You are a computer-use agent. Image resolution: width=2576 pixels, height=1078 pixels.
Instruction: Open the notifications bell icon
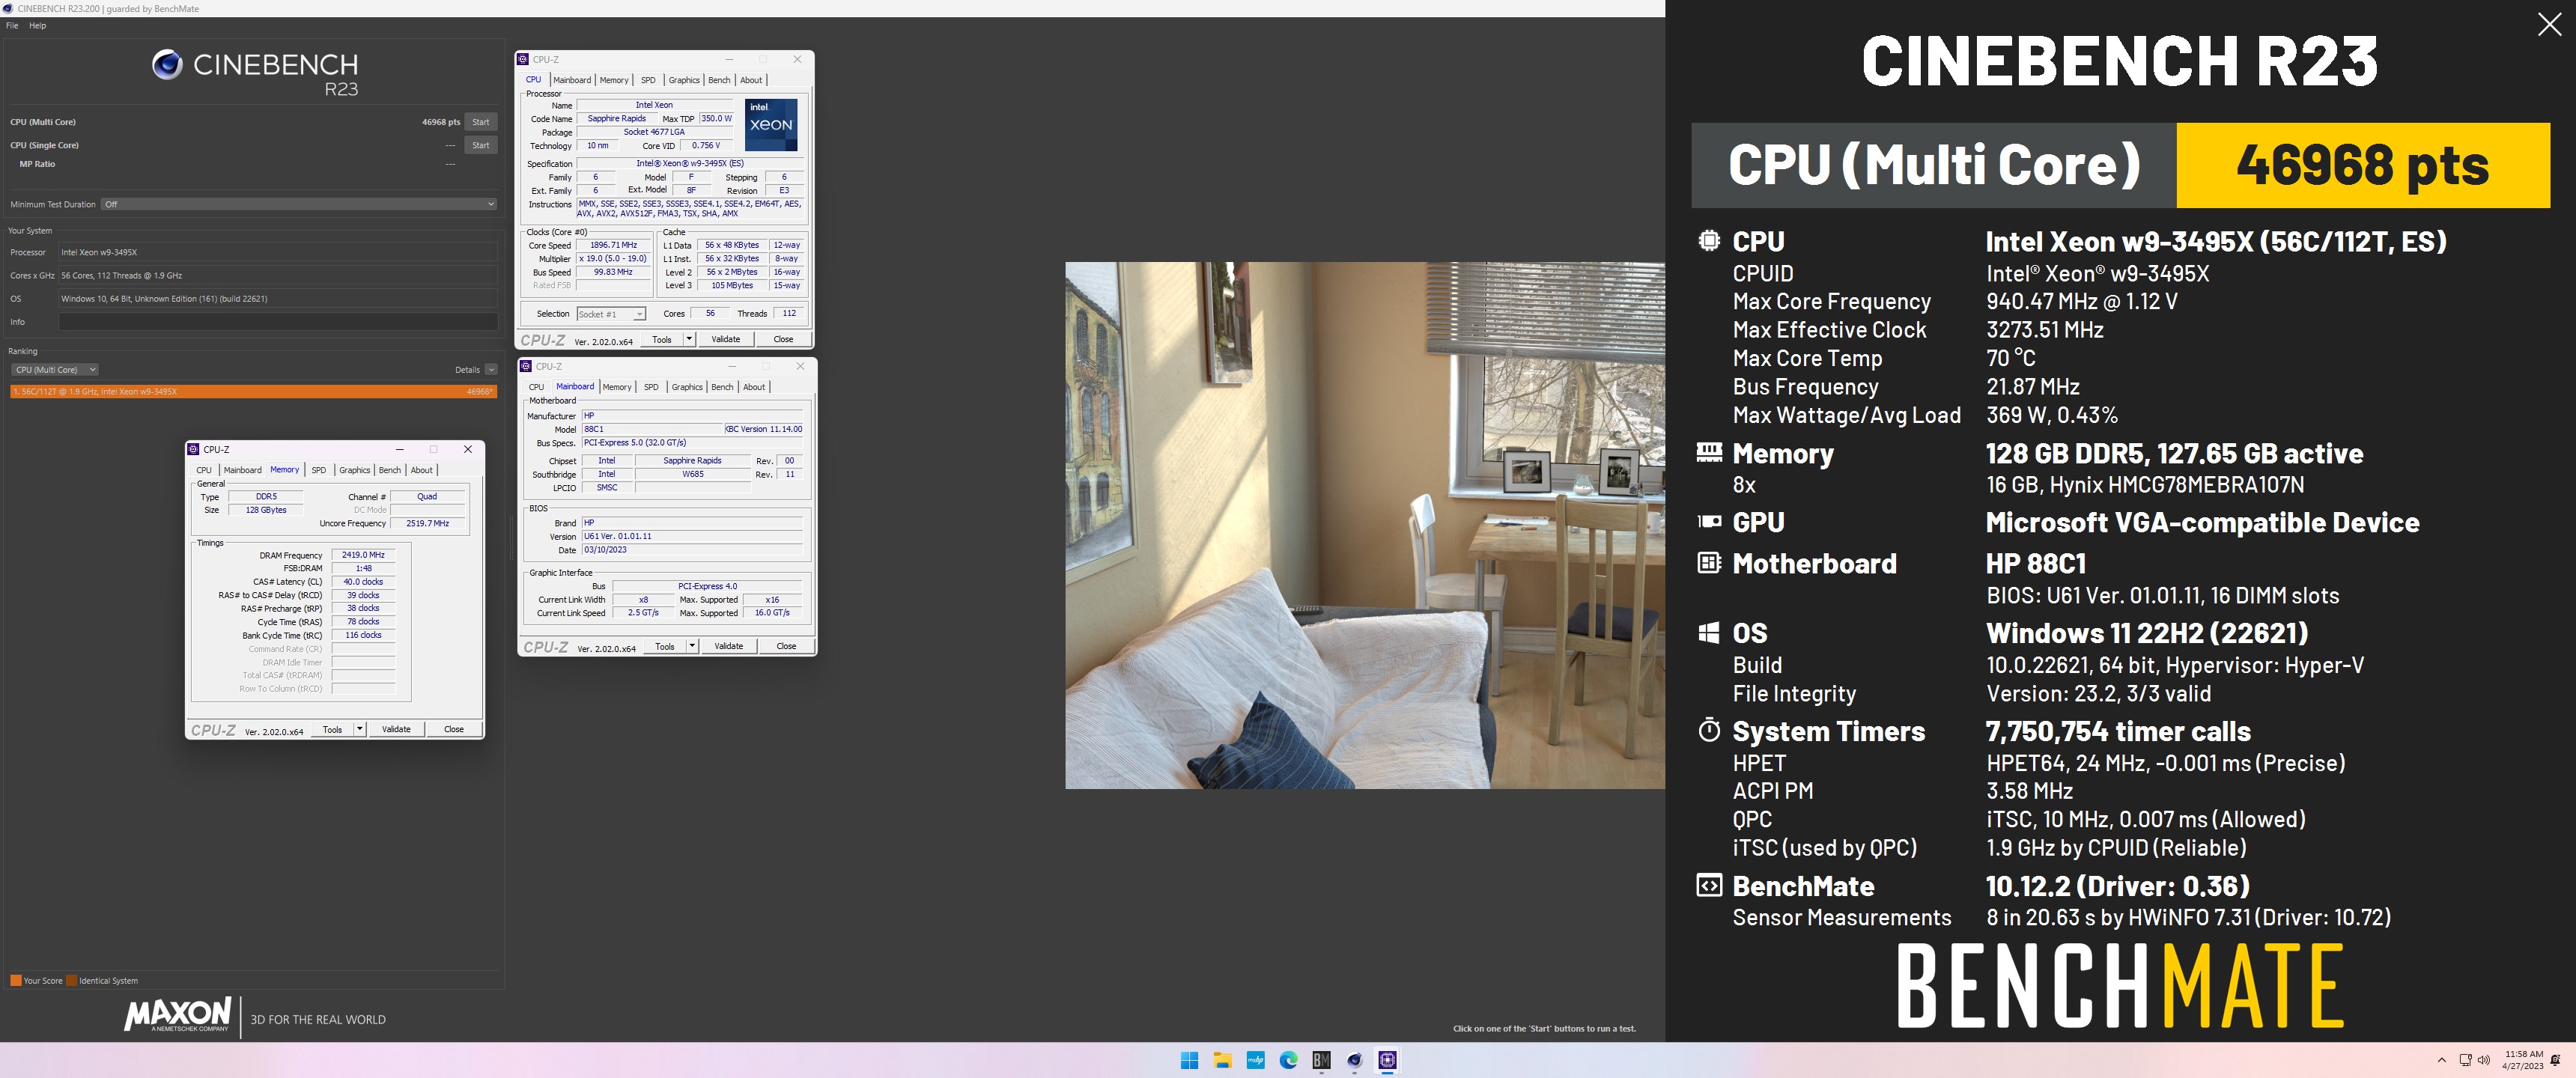pos(2556,1060)
